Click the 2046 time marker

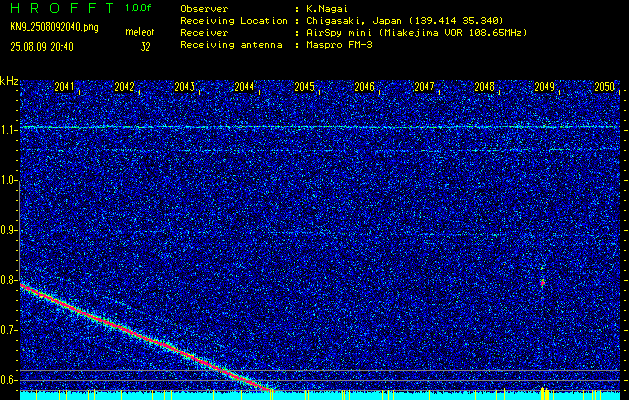point(365,87)
